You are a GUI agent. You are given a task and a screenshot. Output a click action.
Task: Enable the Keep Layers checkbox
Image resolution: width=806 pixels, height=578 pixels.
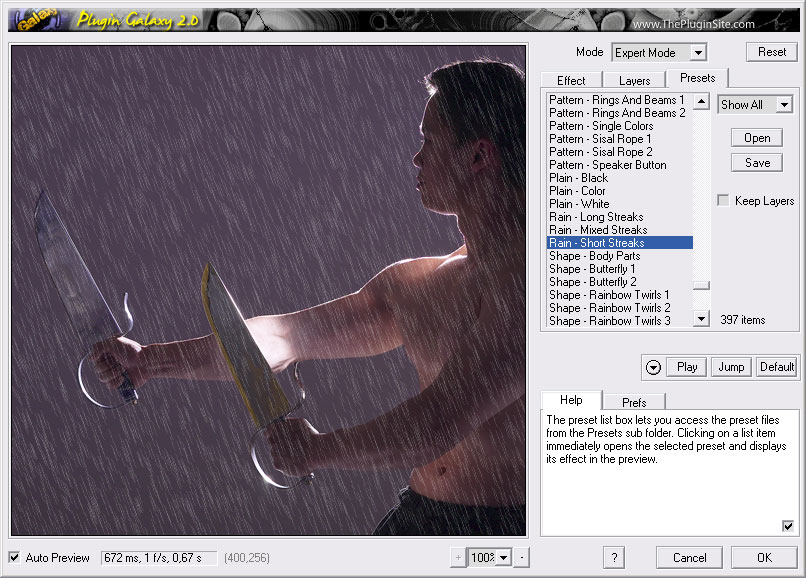coord(723,201)
